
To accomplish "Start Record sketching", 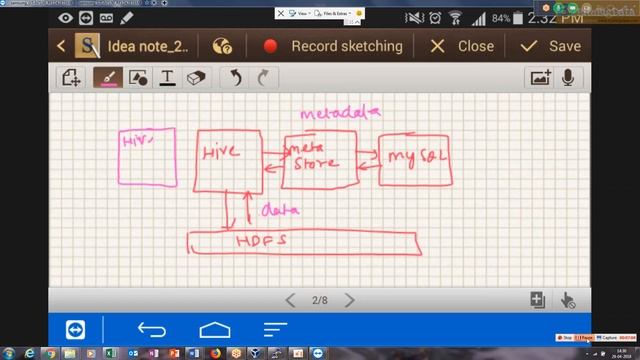I will pos(333,46).
